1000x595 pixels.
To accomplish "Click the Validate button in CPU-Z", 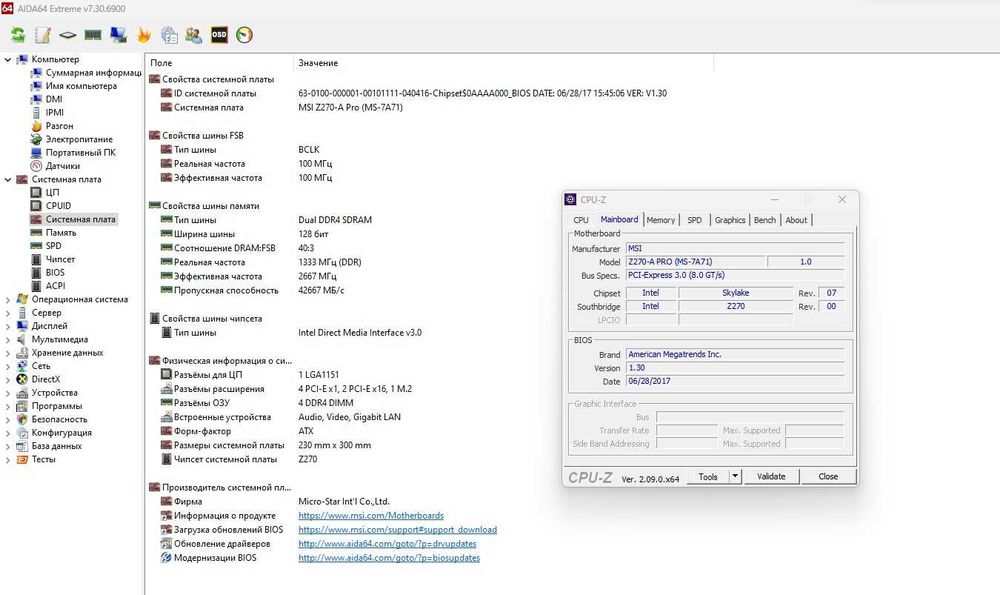I will (x=771, y=476).
